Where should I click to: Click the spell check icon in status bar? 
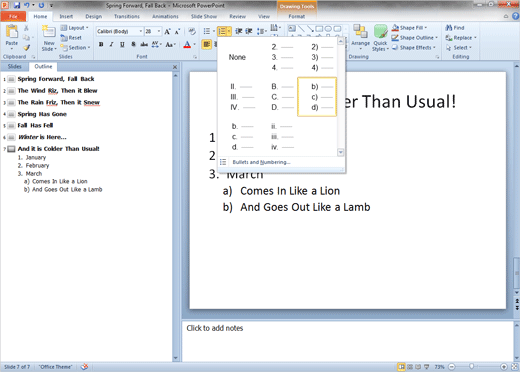point(85,367)
